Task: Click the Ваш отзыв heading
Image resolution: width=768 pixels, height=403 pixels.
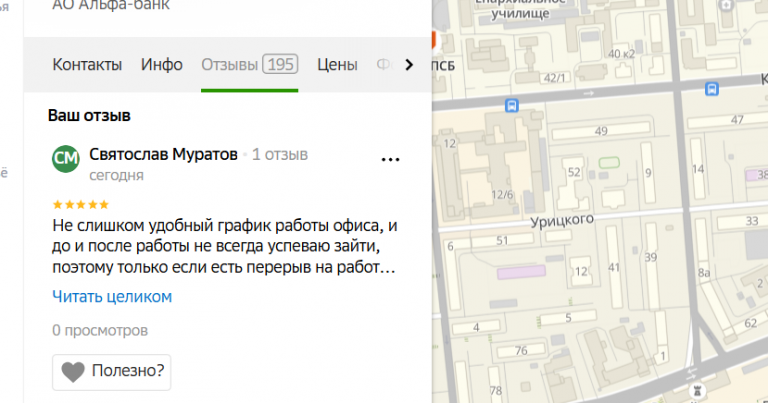Action: pos(89,116)
